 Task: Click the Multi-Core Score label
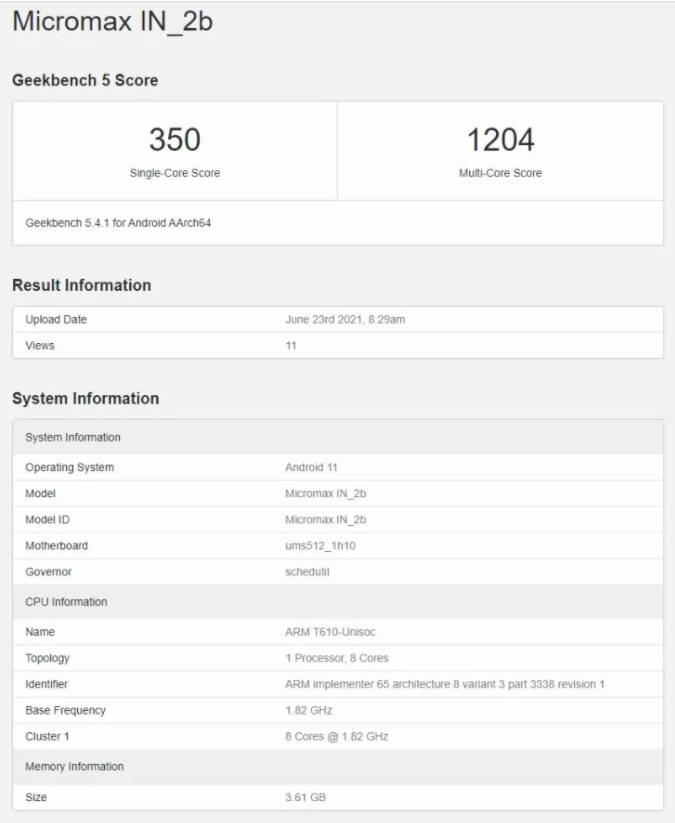pos(500,173)
